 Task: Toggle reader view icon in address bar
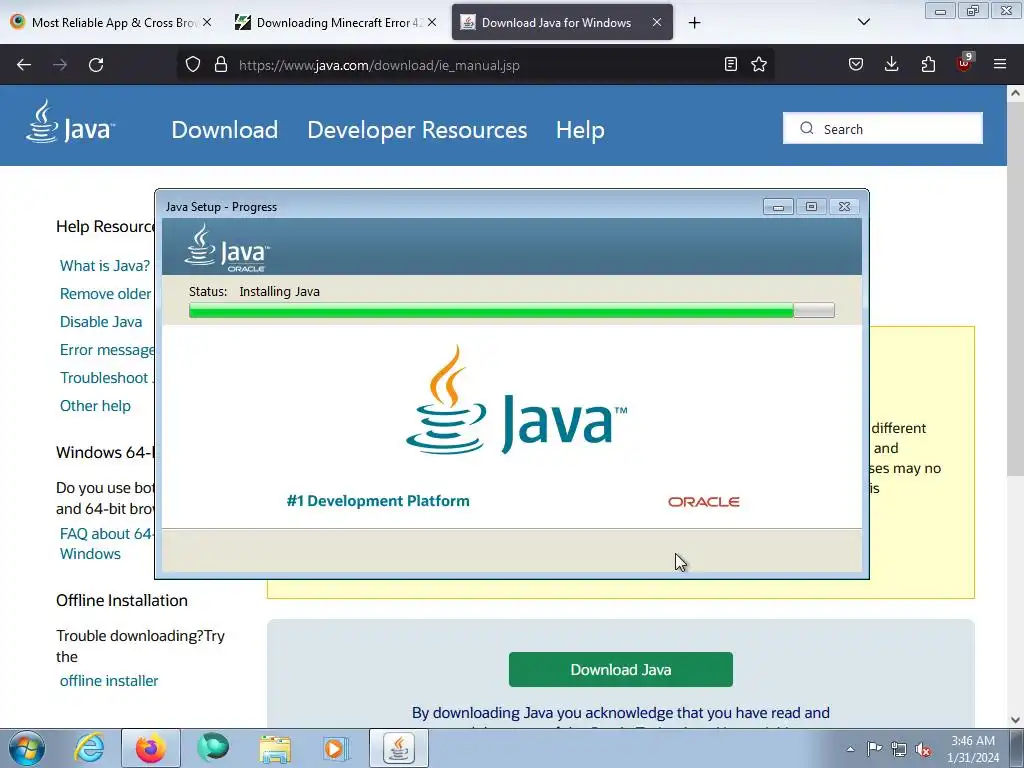pyautogui.click(x=731, y=64)
